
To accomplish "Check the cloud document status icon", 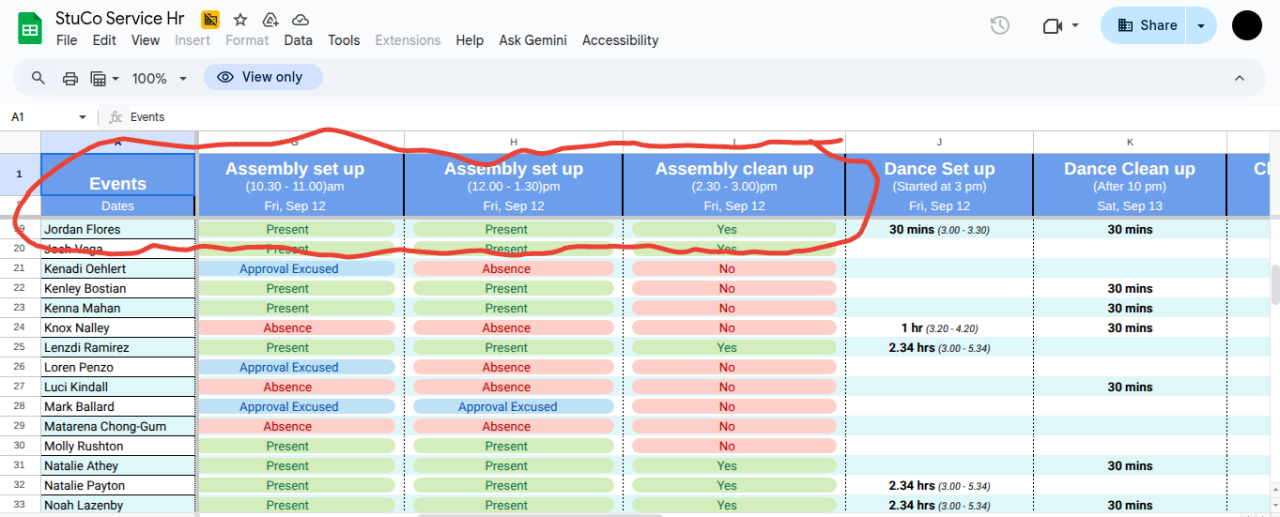I will (x=300, y=20).
